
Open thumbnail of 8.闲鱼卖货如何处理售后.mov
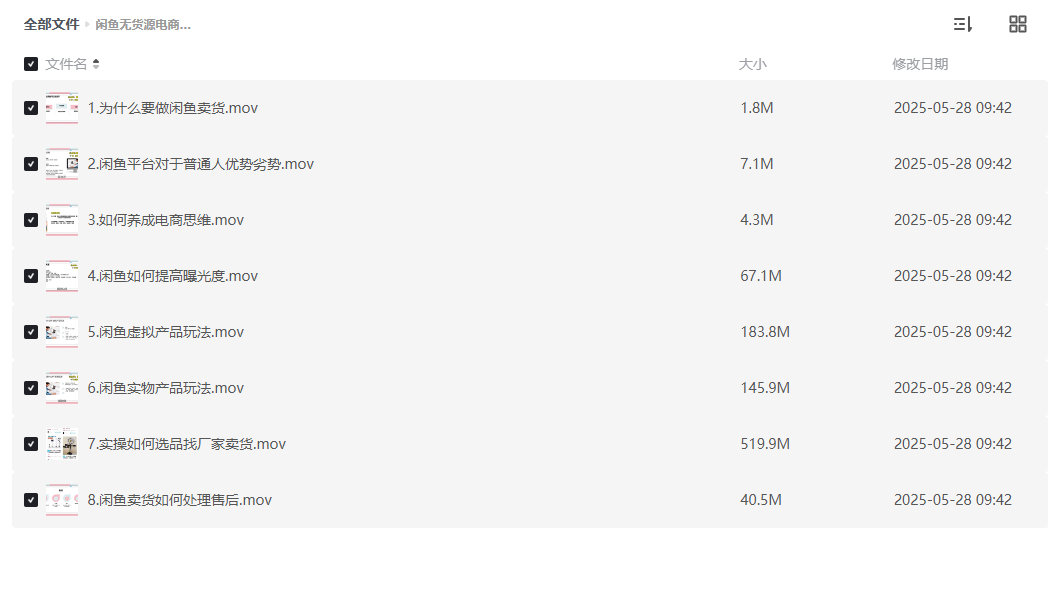click(61, 500)
